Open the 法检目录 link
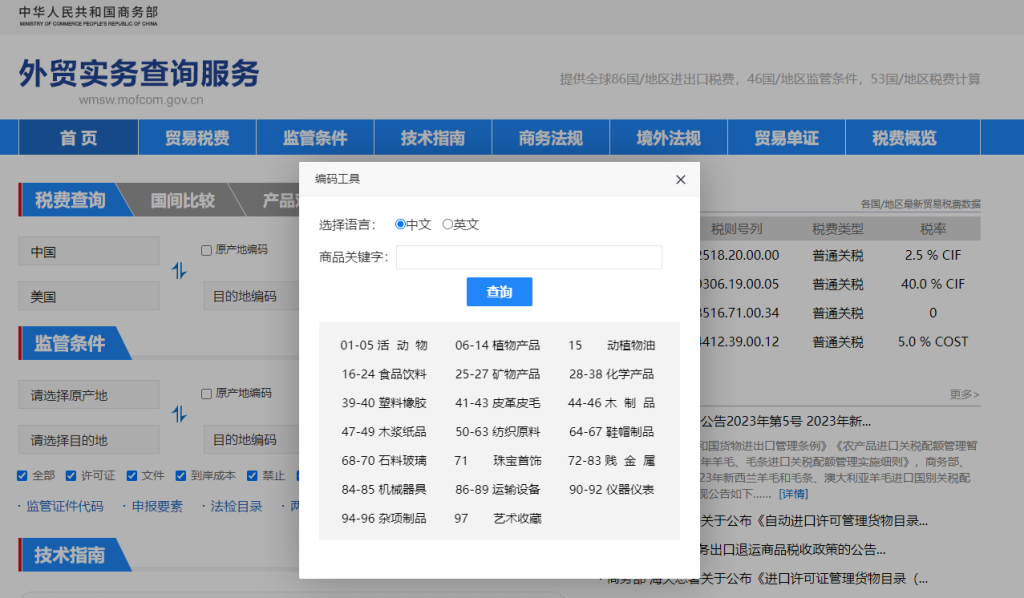The width and height of the screenshot is (1024, 598). click(x=236, y=507)
